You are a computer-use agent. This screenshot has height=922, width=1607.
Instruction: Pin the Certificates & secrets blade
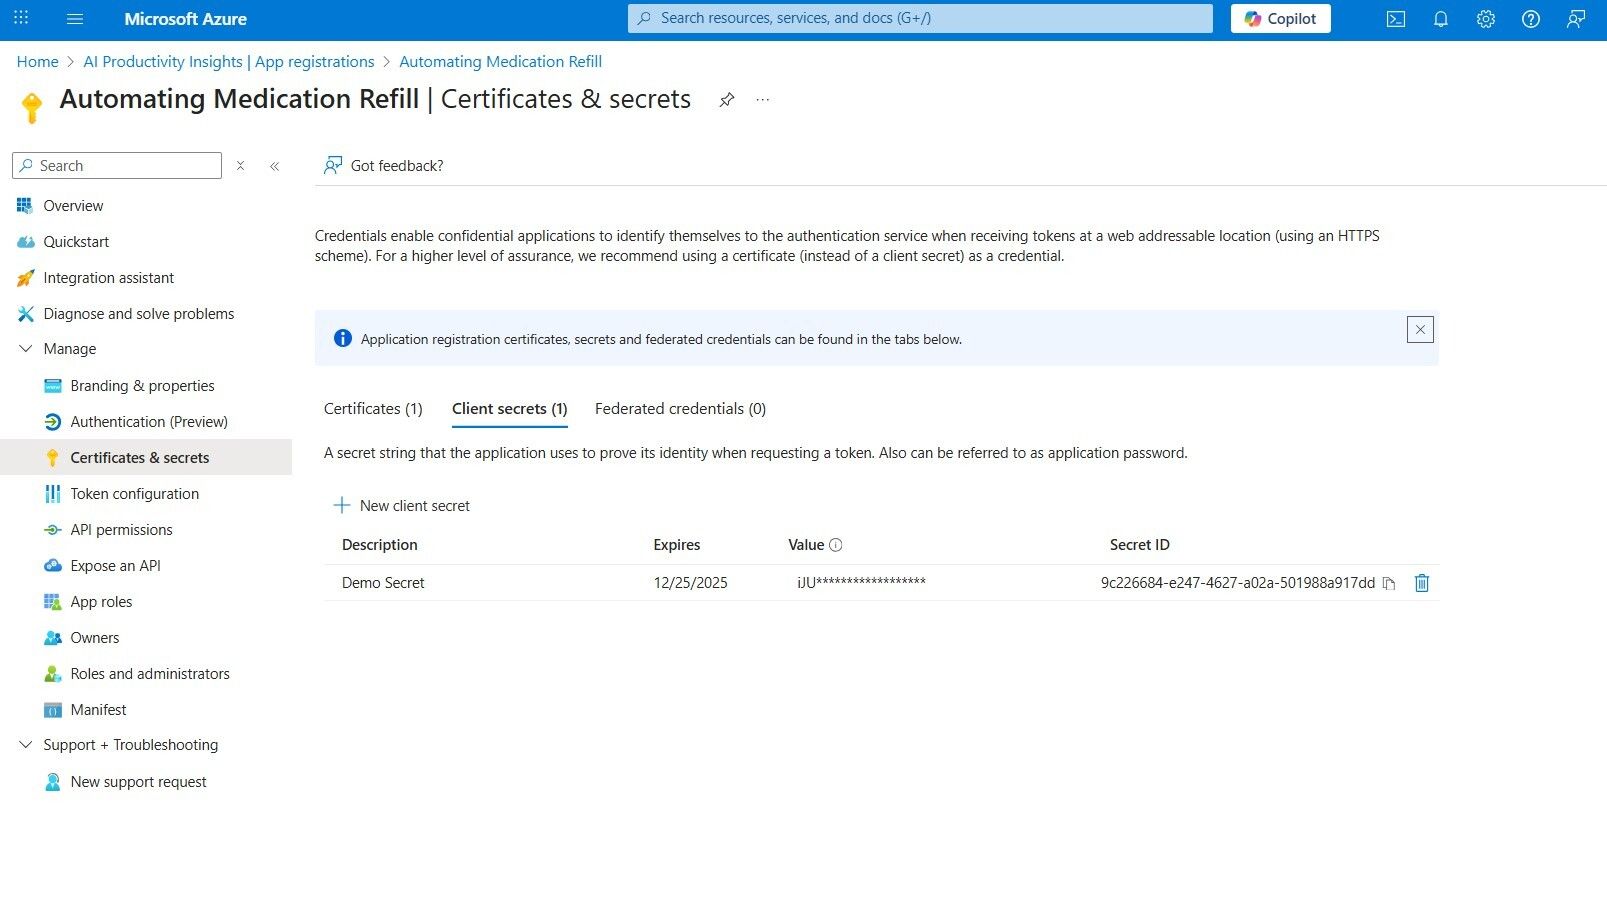pyautogui.click(x=727, y=99)
